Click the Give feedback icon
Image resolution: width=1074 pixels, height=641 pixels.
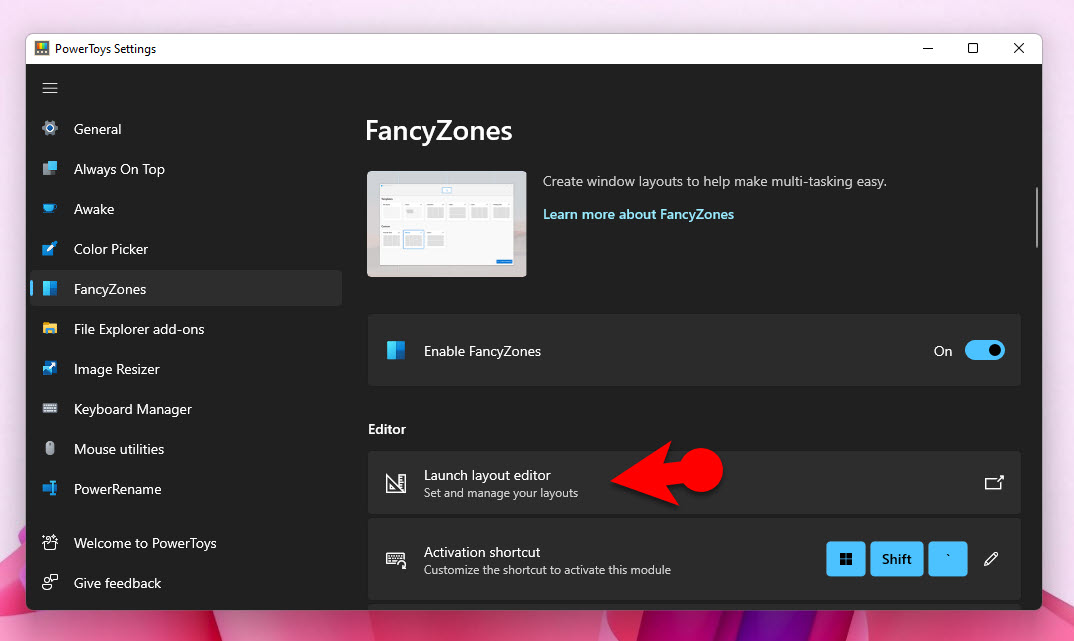tap(50, 583)
